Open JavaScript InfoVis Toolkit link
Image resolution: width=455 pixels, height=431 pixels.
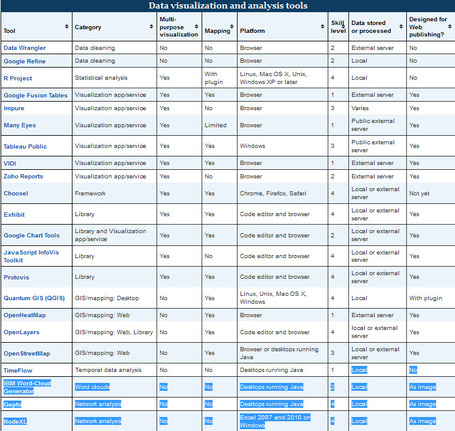31,256
